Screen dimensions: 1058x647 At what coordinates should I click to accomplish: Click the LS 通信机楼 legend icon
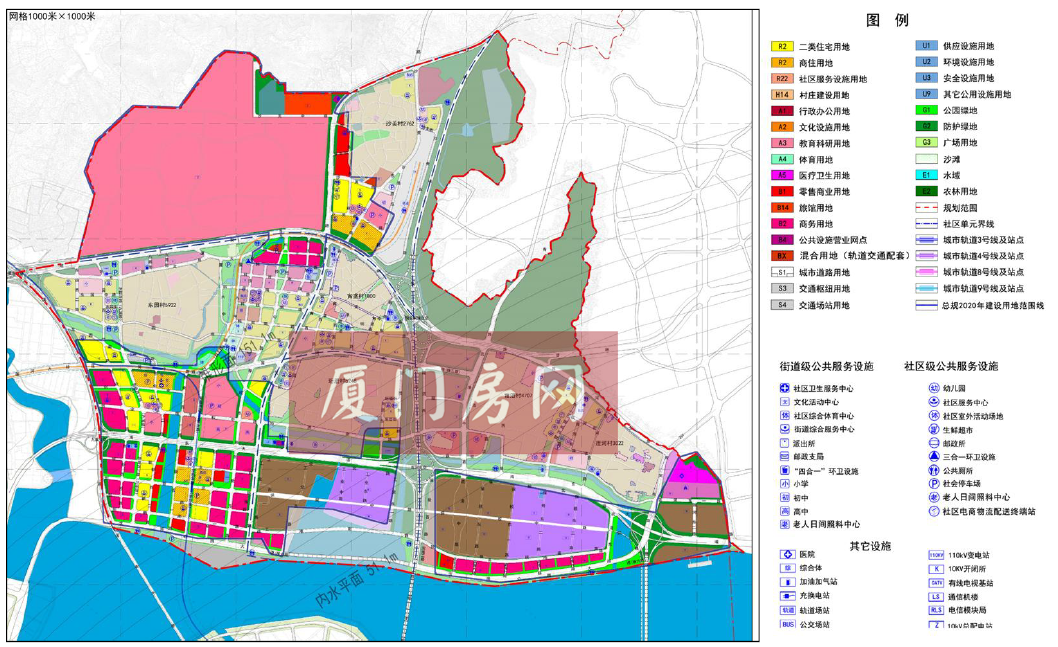pos(936,596)
